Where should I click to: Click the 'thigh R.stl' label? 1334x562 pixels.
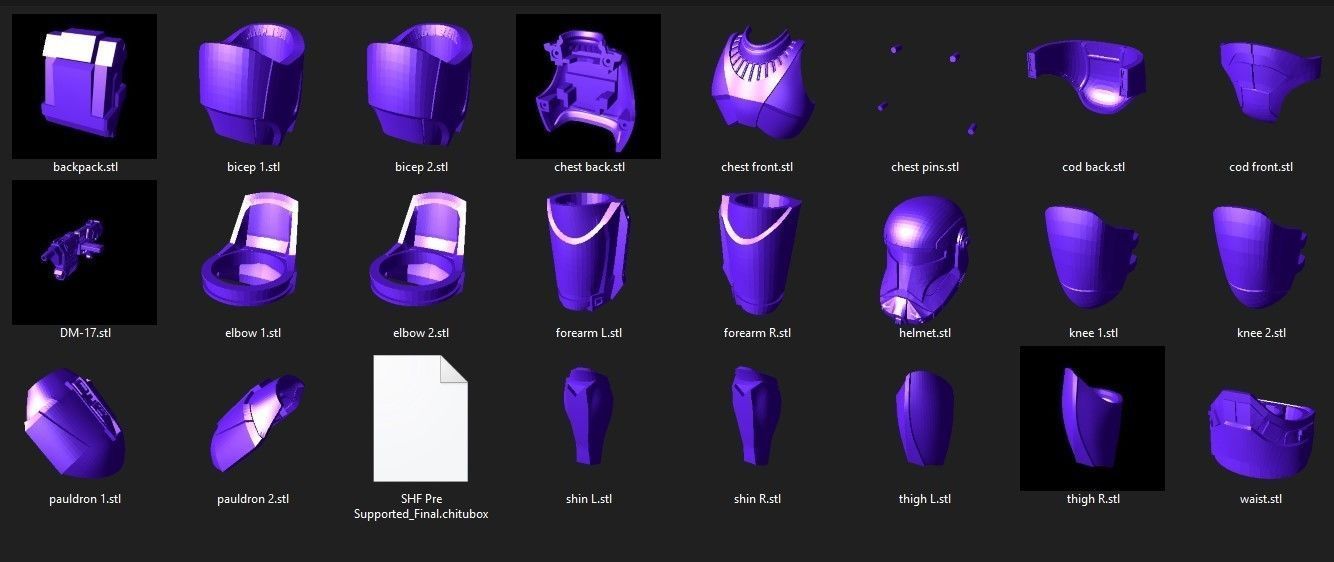click(1093, 499)
